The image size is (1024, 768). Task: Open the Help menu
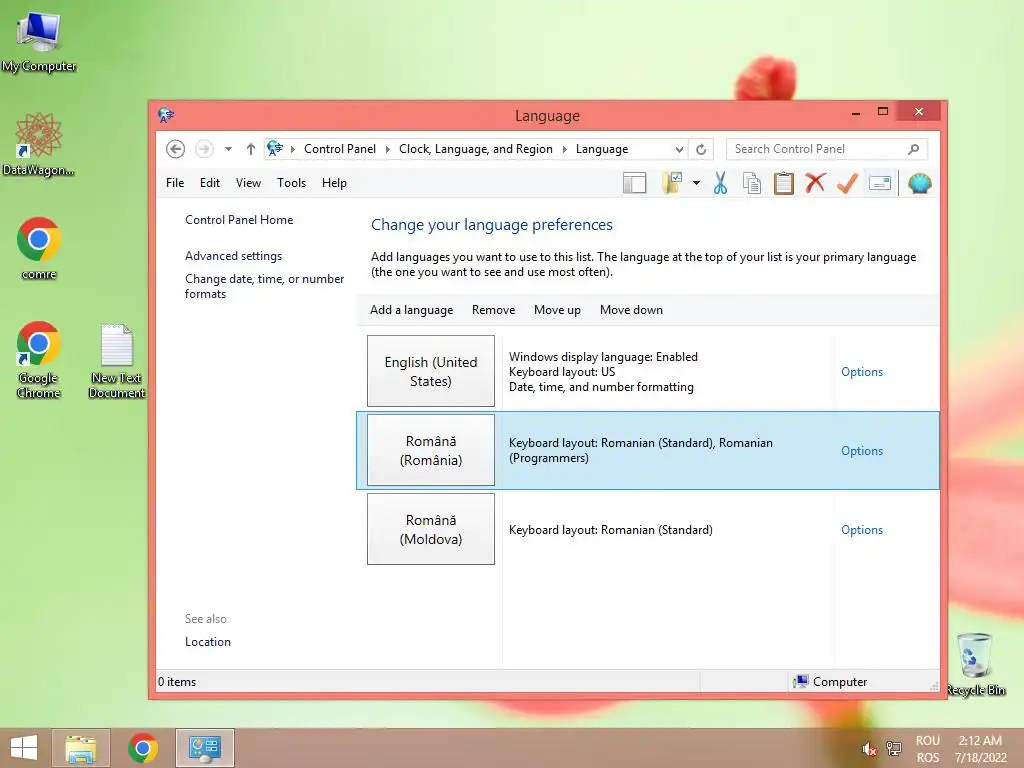click(334, 183)
